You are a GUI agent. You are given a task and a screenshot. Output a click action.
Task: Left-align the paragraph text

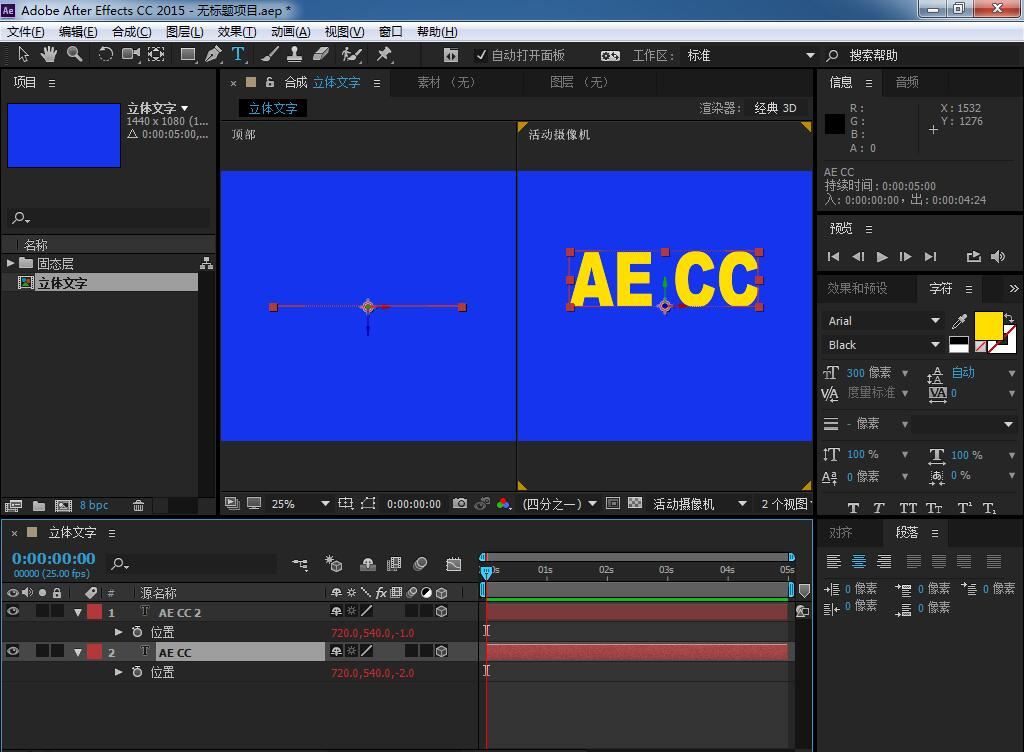[x=834, y=561]
